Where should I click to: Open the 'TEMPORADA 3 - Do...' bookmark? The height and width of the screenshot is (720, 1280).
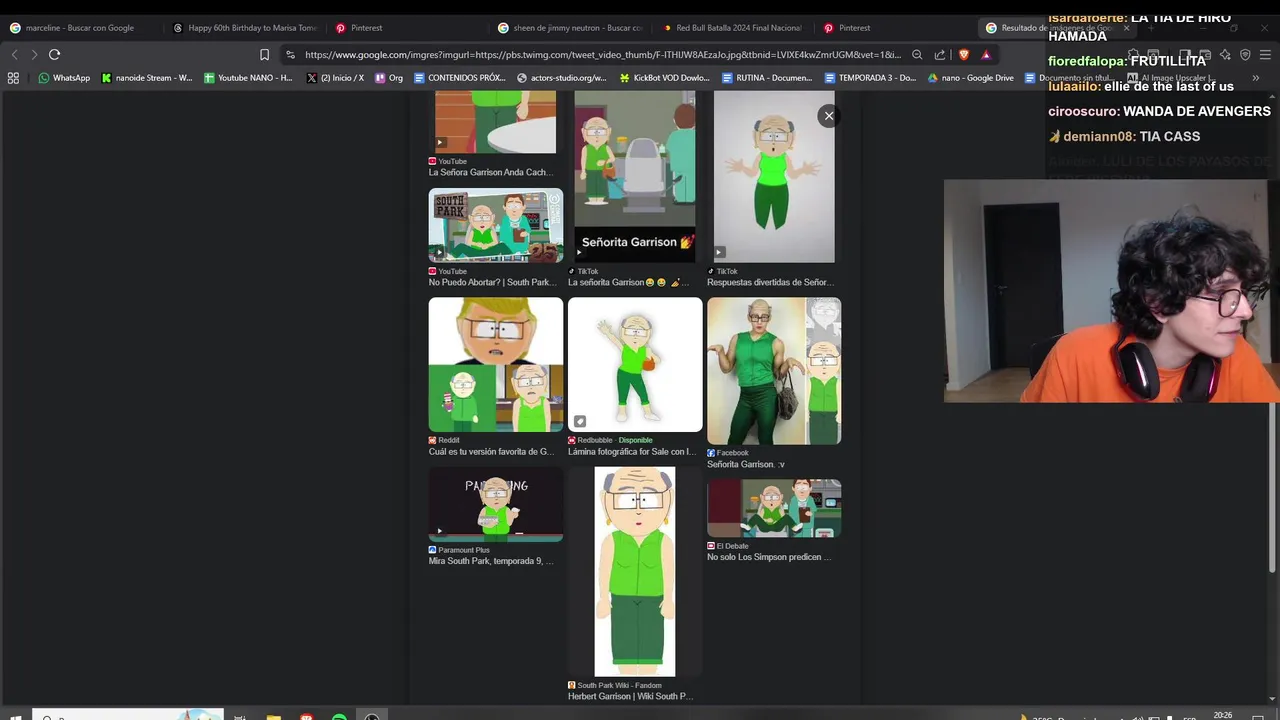coord(870,78)
